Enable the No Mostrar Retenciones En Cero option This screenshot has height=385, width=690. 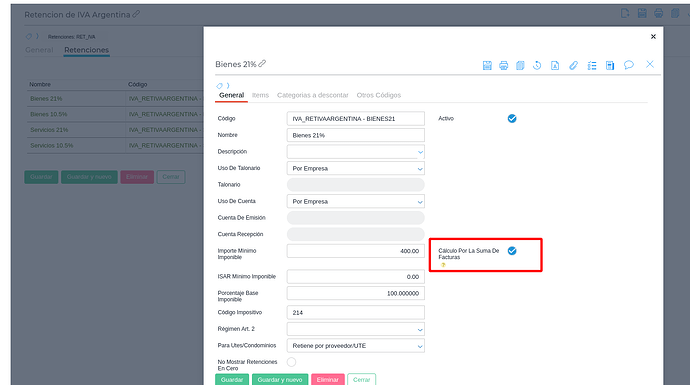click(x=291, y=362)
